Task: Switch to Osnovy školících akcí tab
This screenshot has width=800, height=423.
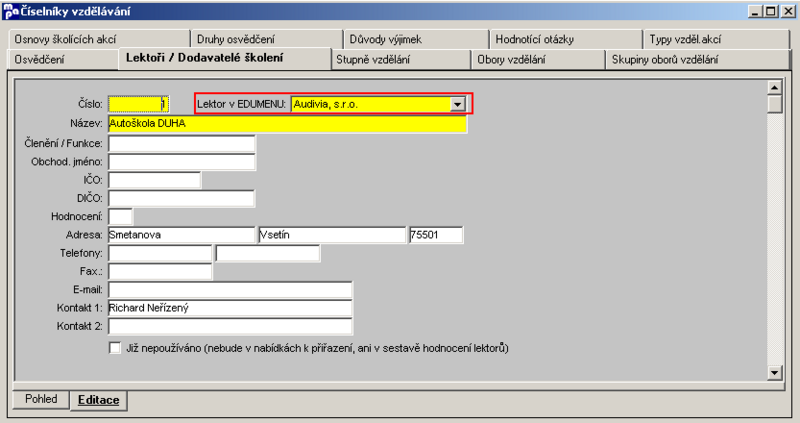Action: [x=98, y=39]
